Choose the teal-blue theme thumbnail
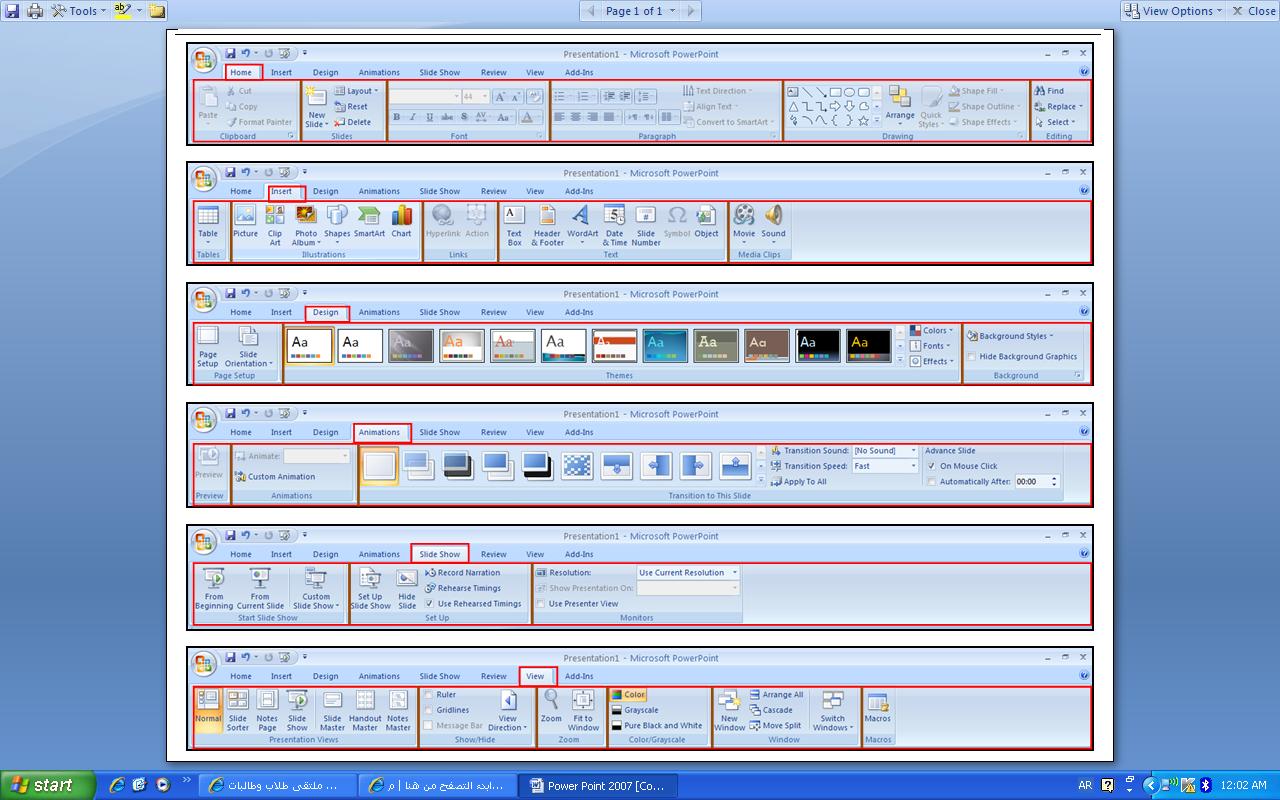Viewport: 1280px width, 800px height. (x=665, y=345)
